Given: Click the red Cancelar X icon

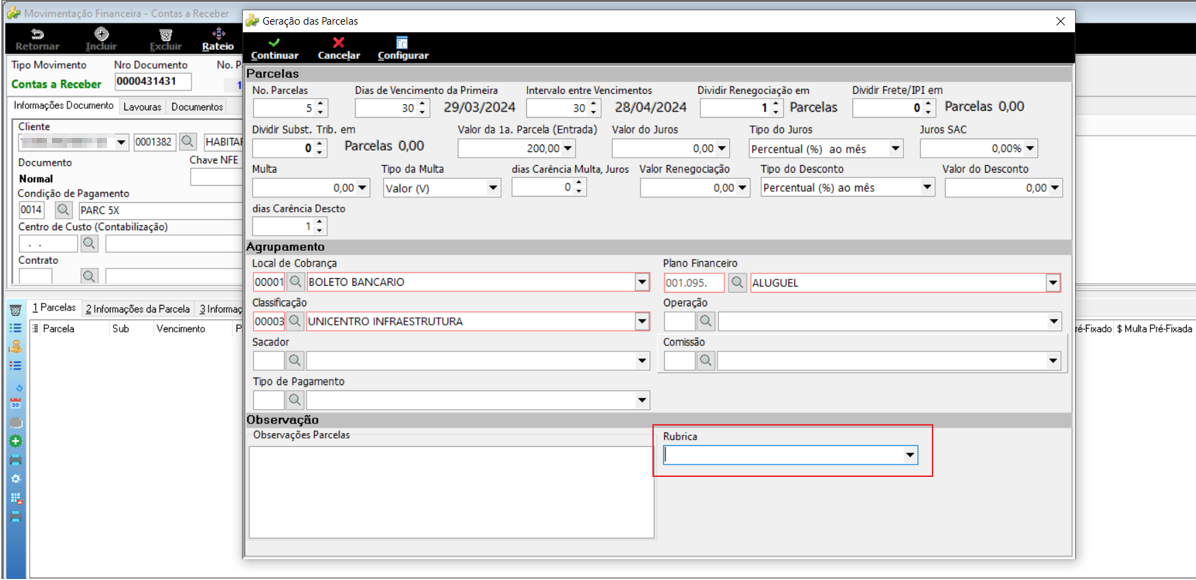Looking at the screenshot, I should [x=339, y=43].
